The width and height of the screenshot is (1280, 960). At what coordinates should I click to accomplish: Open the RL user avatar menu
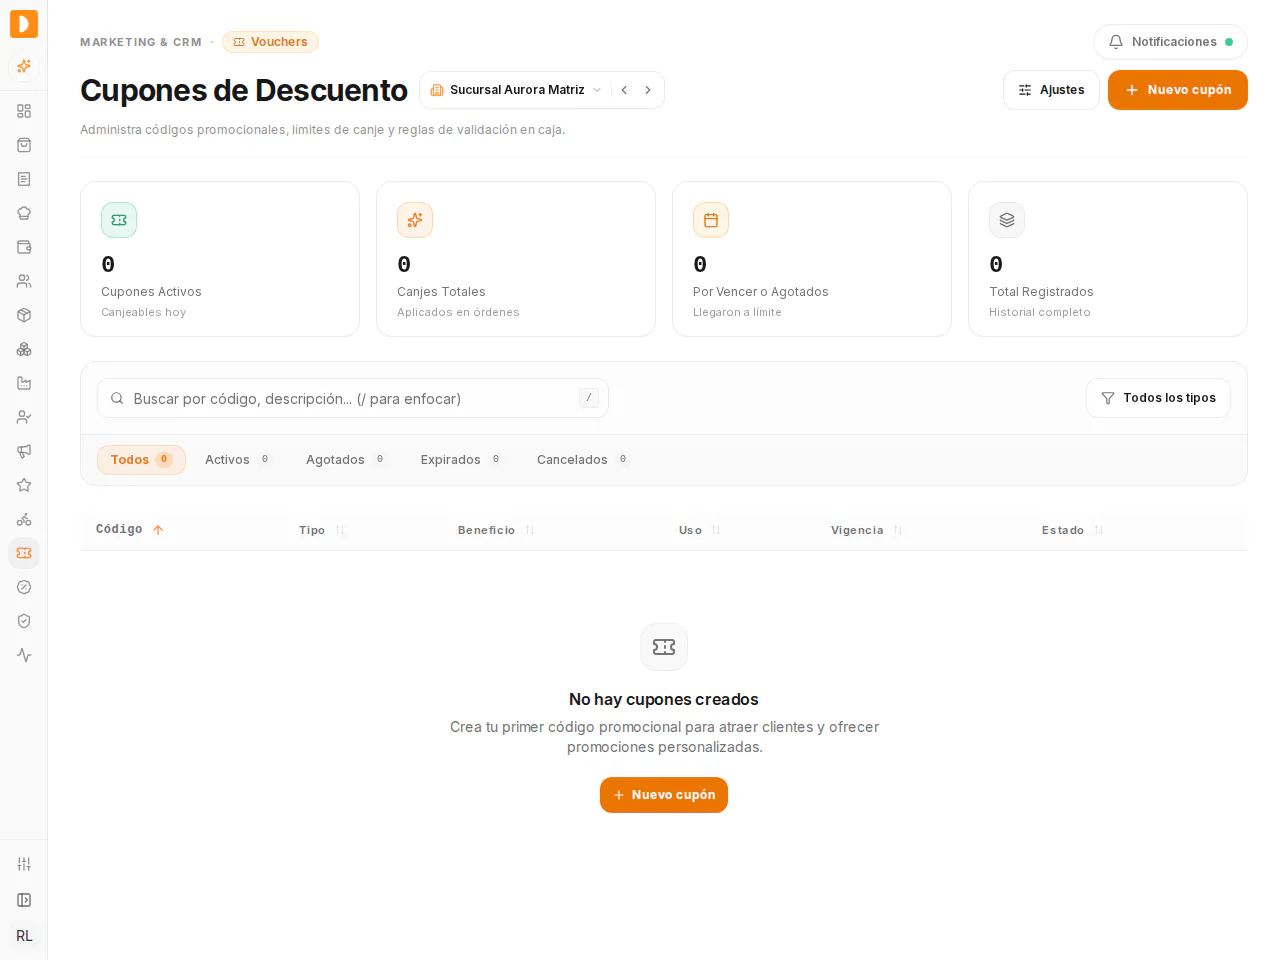[x=24, y=936]
